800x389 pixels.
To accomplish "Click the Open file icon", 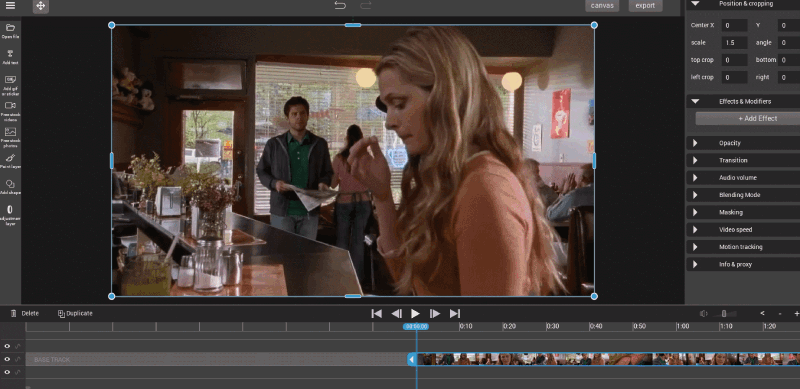I will click(x=10, y=31).
